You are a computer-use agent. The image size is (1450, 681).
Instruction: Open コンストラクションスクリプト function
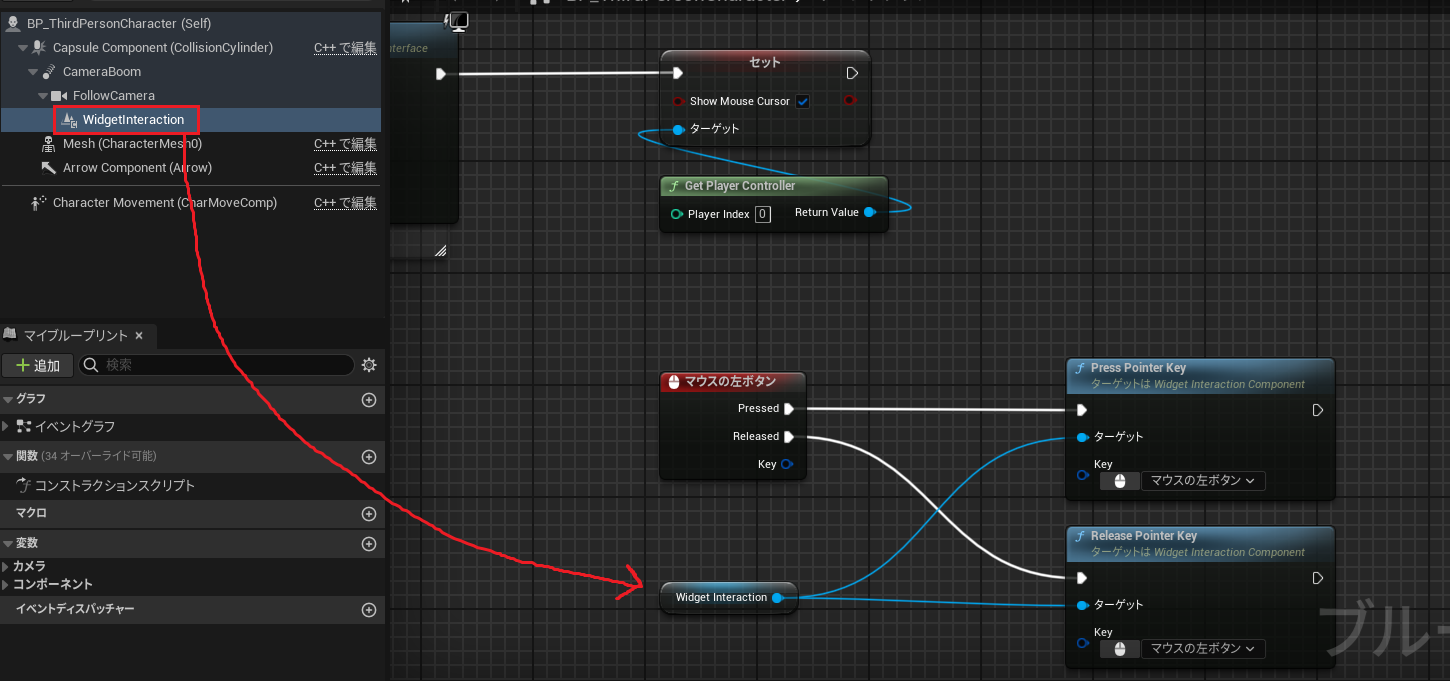point(114,486)
